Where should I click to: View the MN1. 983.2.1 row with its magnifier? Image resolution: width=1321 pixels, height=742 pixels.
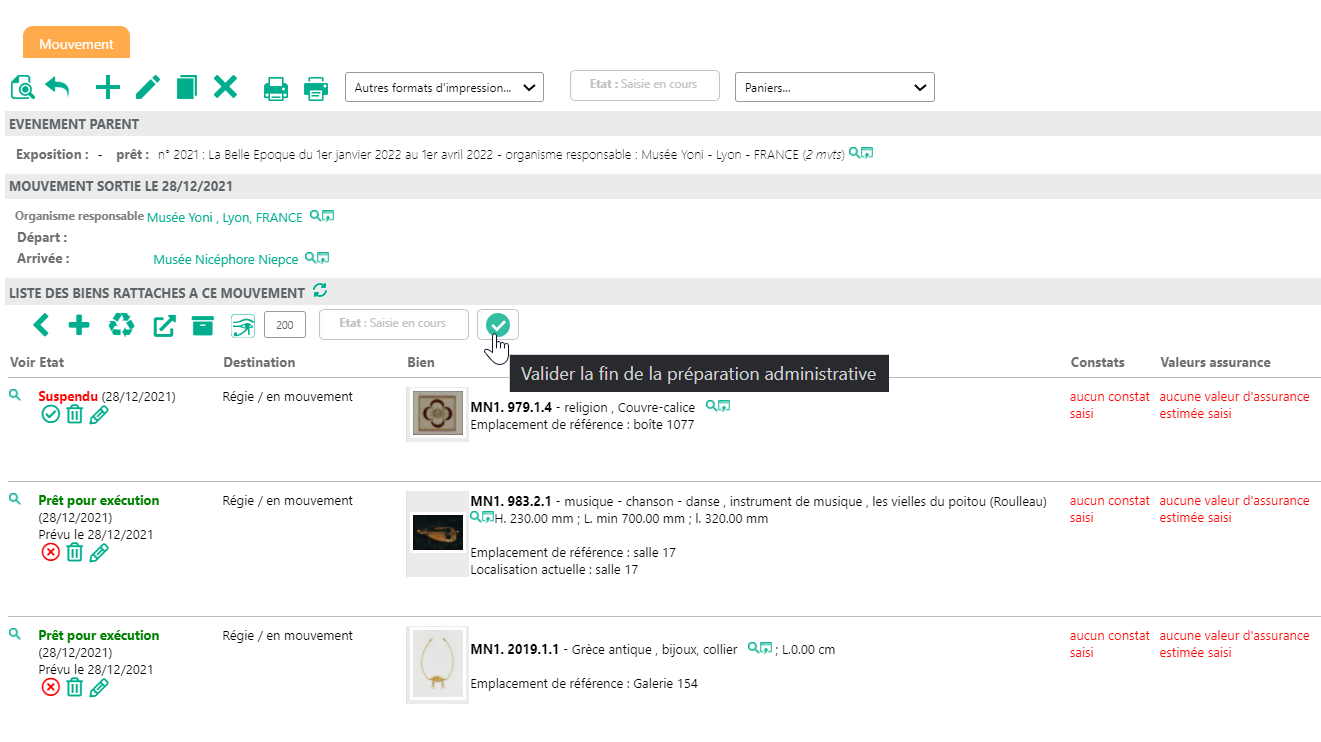tap(14, 498)
